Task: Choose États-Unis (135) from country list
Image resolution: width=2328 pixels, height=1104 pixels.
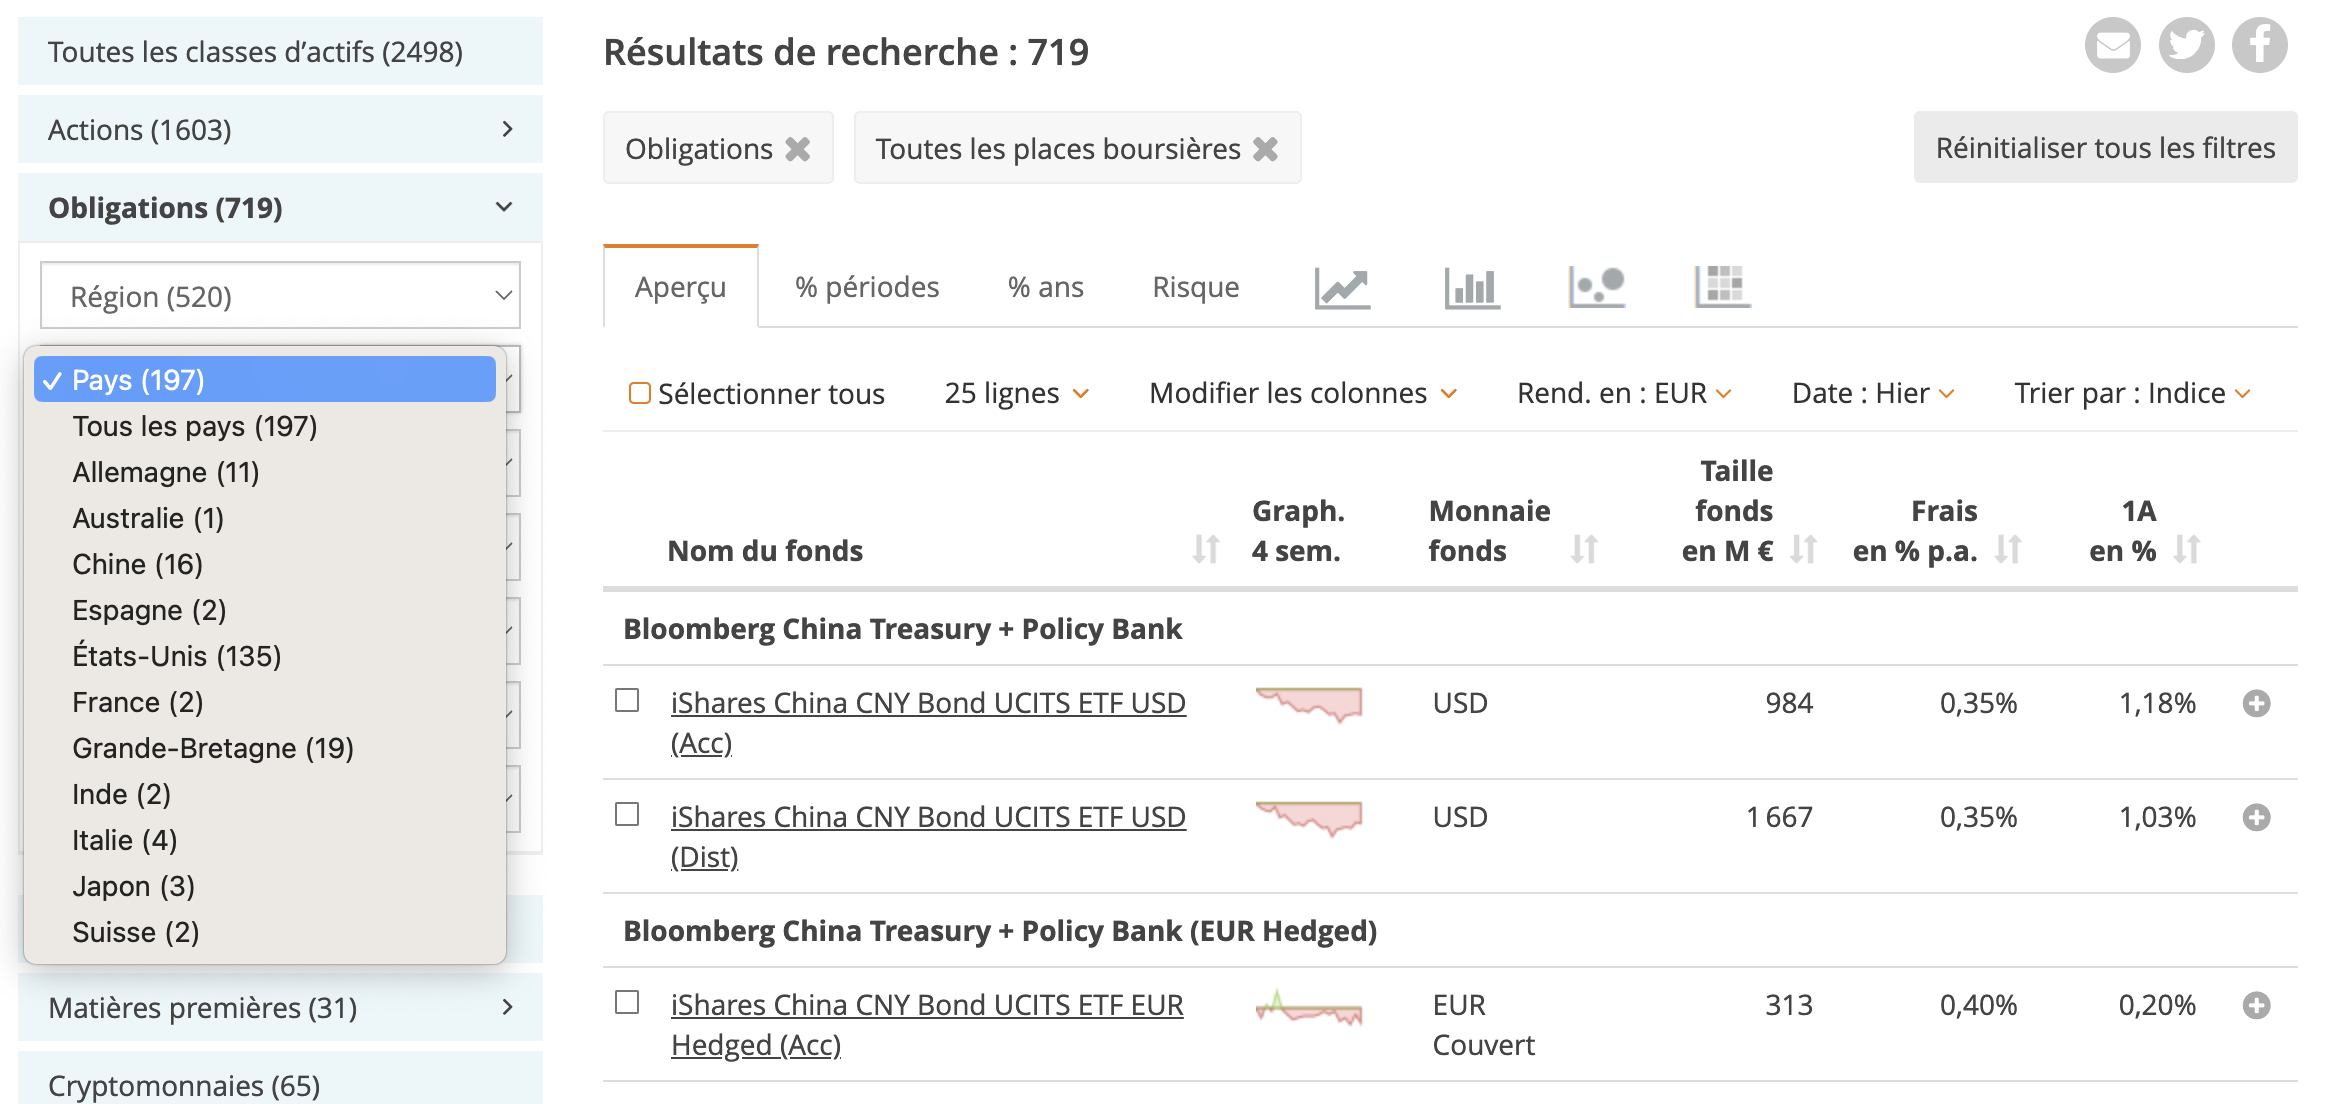Action: [x=176, y=656]
